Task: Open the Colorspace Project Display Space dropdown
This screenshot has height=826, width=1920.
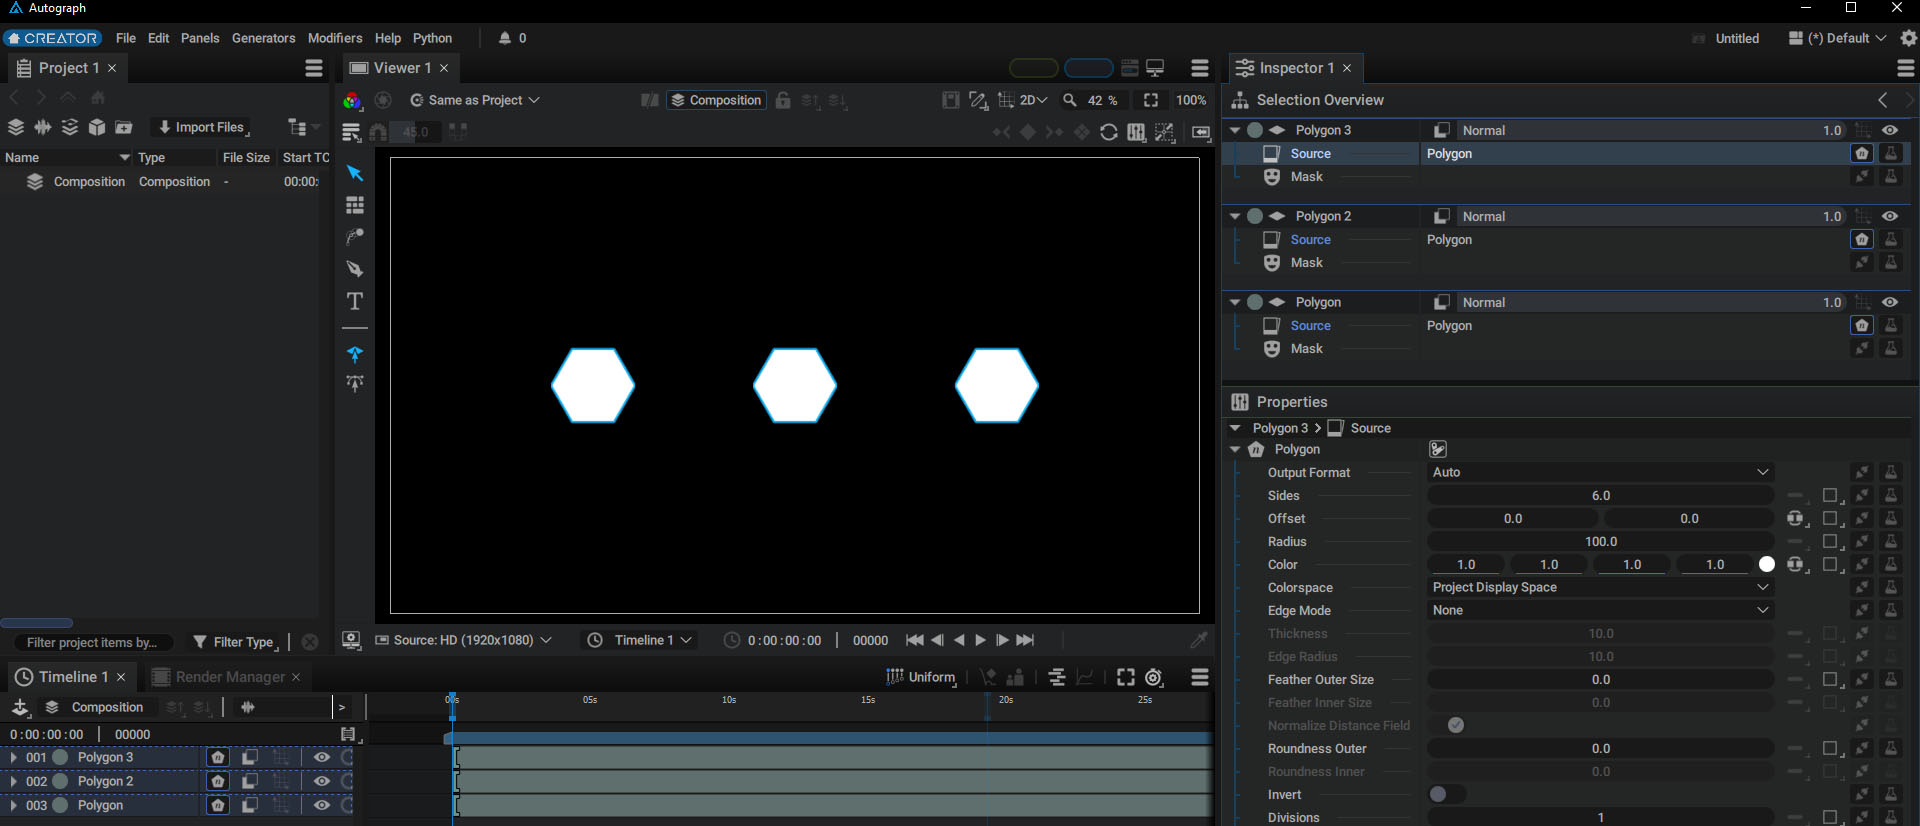Action: pos(1600,587)
